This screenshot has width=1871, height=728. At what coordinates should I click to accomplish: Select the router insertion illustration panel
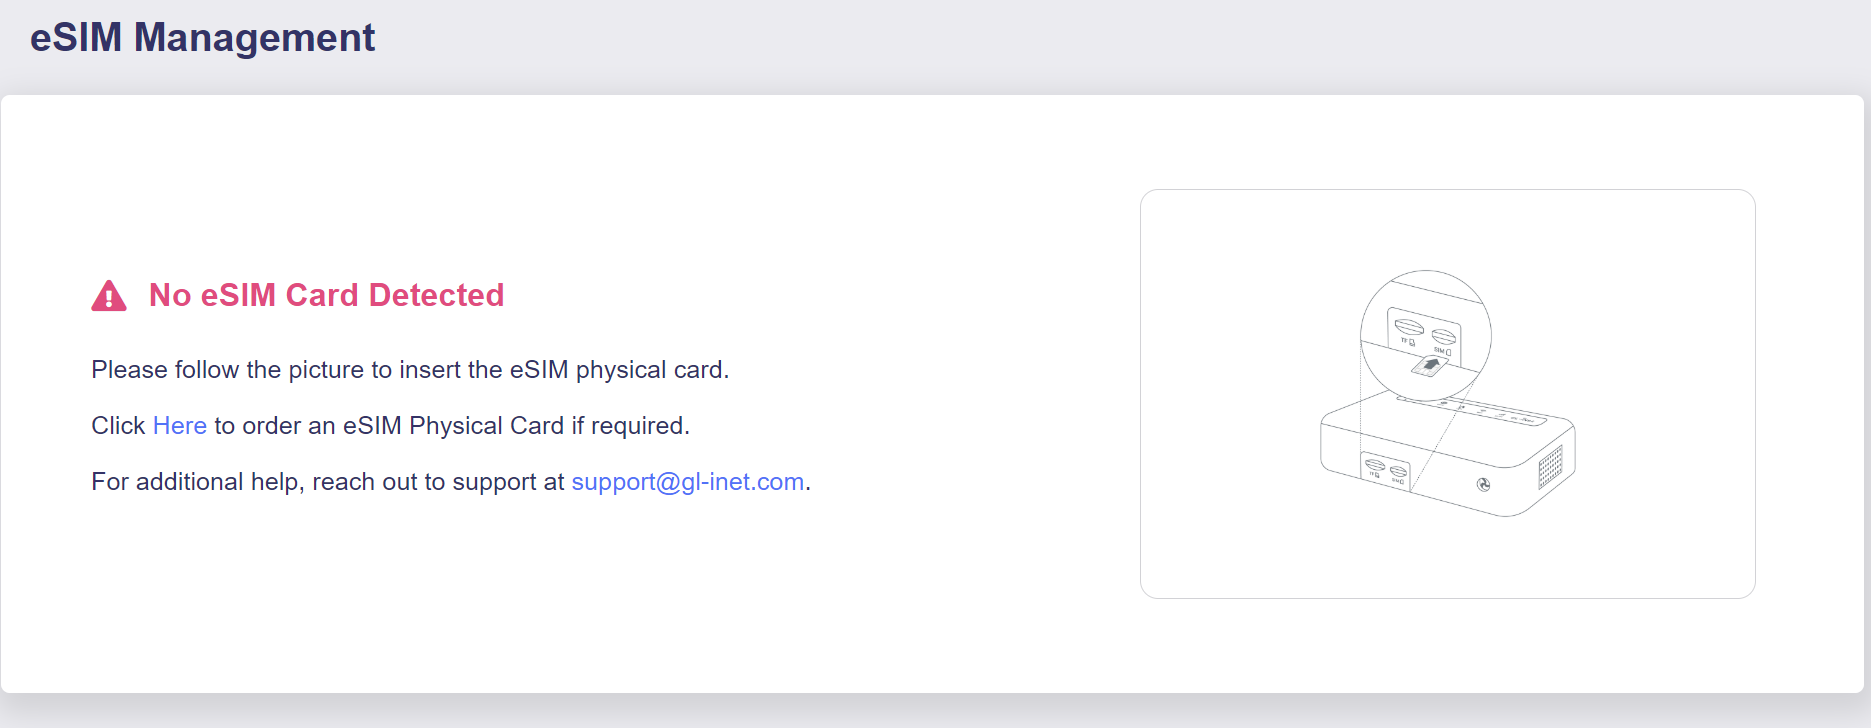(1448, 394)
